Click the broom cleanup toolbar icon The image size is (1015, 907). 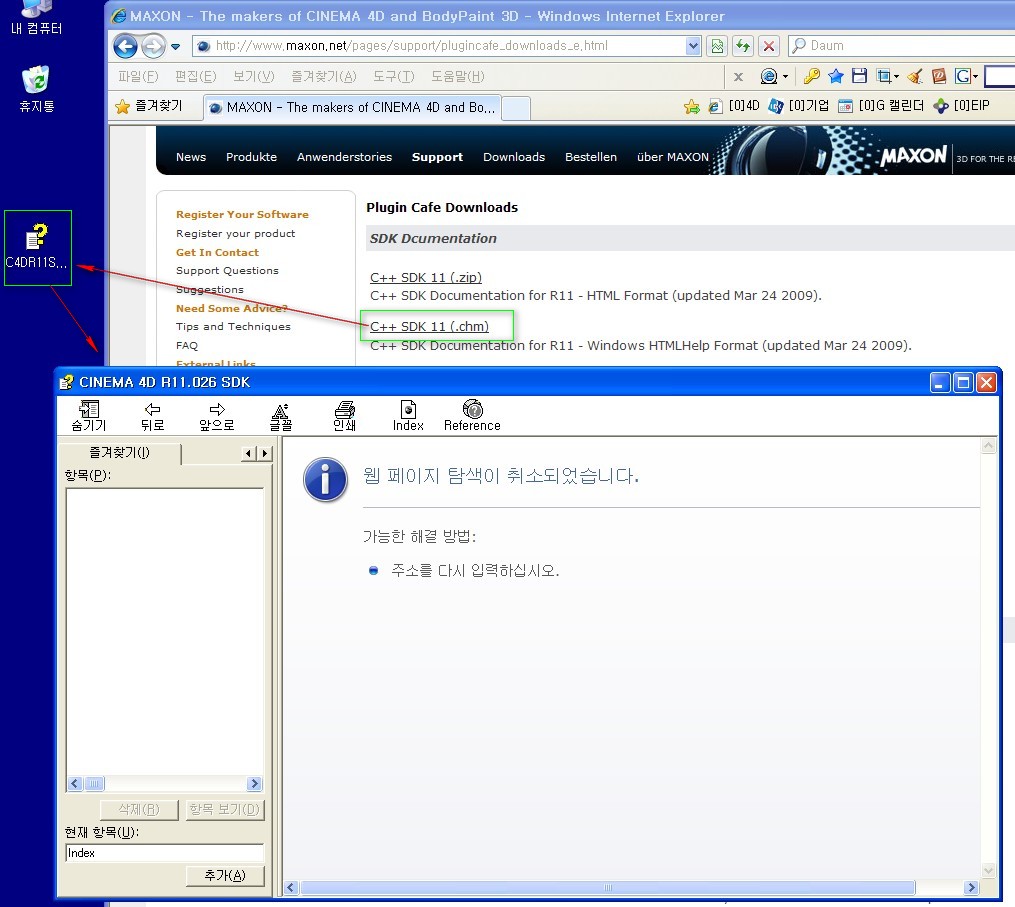915,76
